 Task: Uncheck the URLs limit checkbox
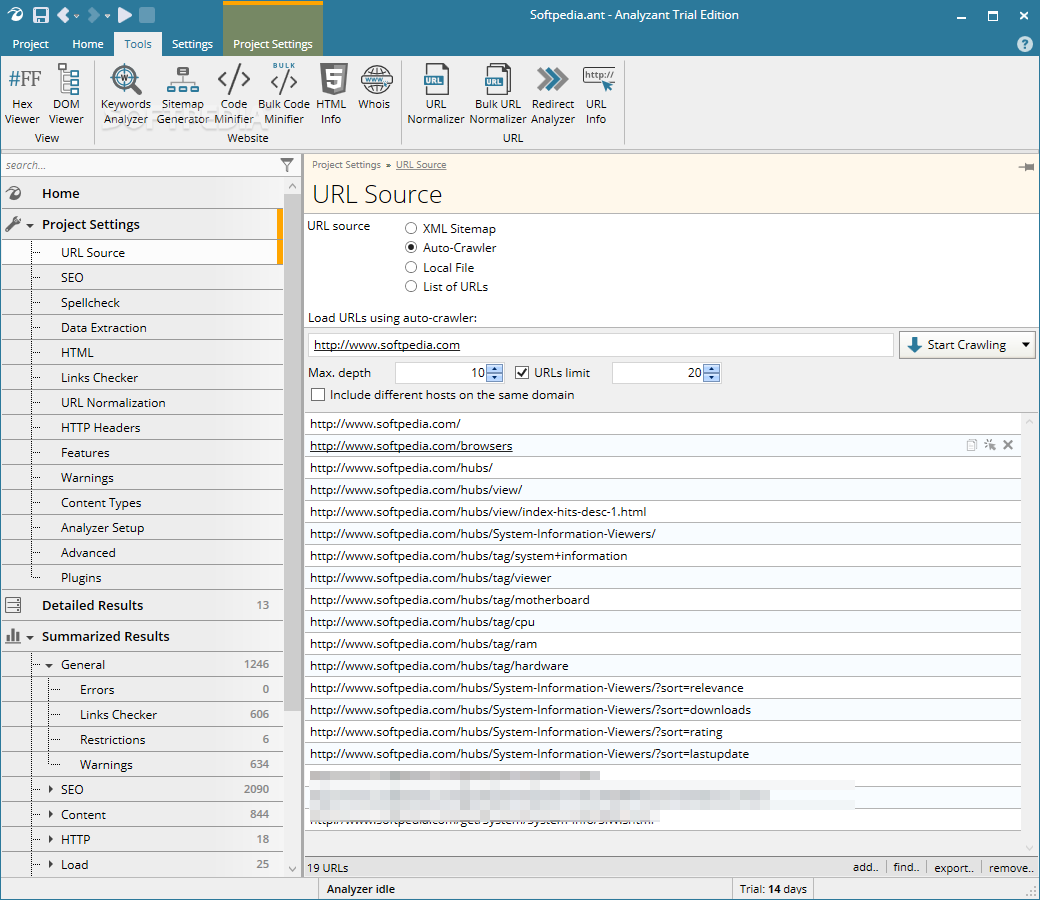[x=522, y=373]
